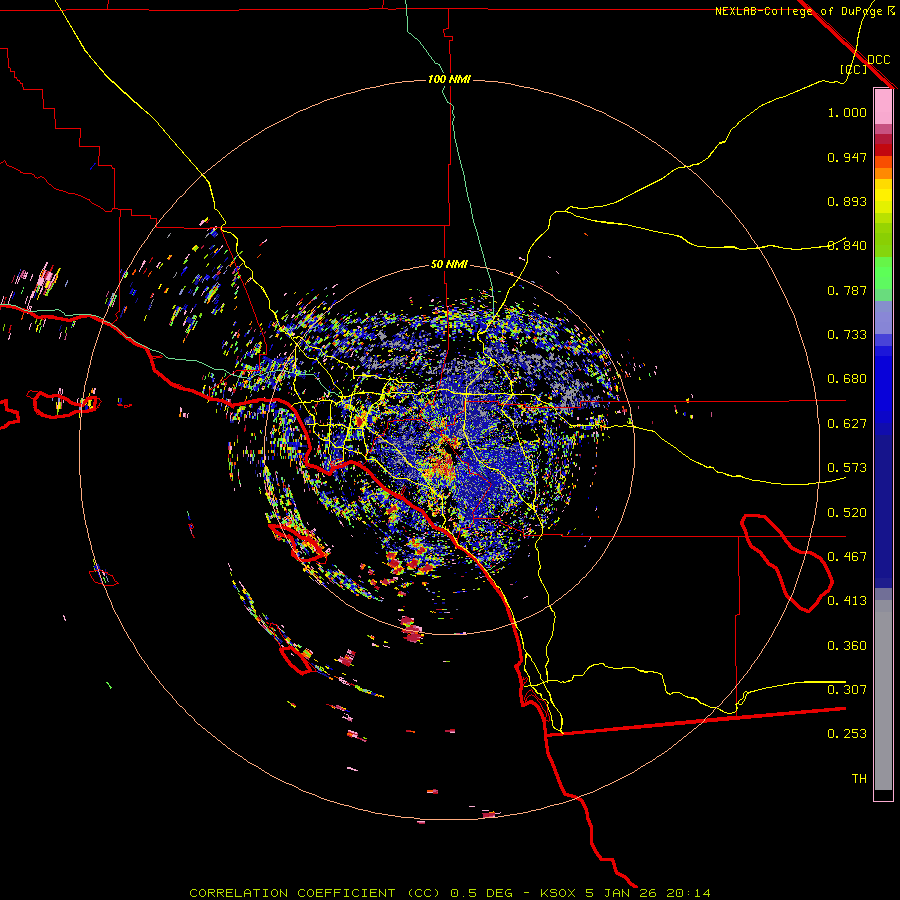Click the TH threshold label on the legend
900x900 pixels.
[859, 779]
